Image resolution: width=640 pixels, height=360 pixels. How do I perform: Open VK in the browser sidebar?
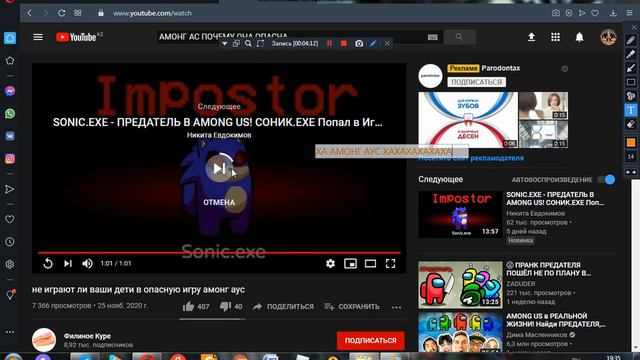coord(10,136)
